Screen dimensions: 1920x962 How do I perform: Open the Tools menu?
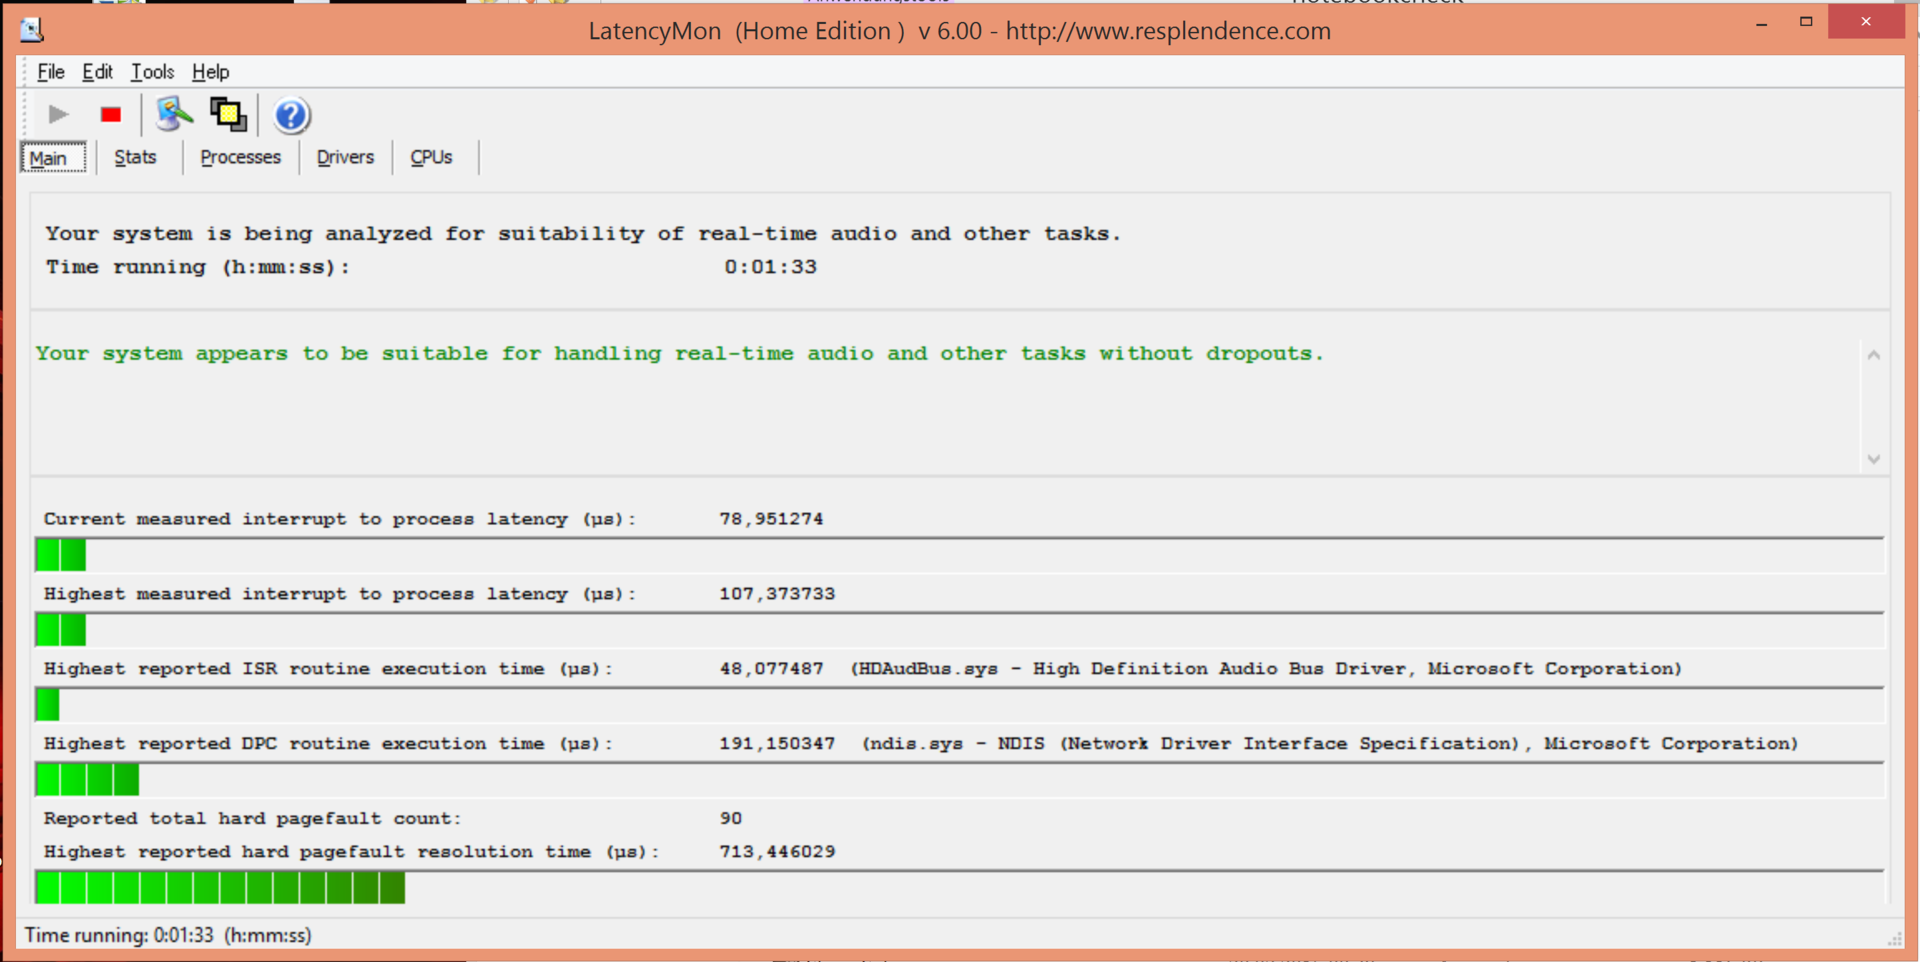point(152,72)
